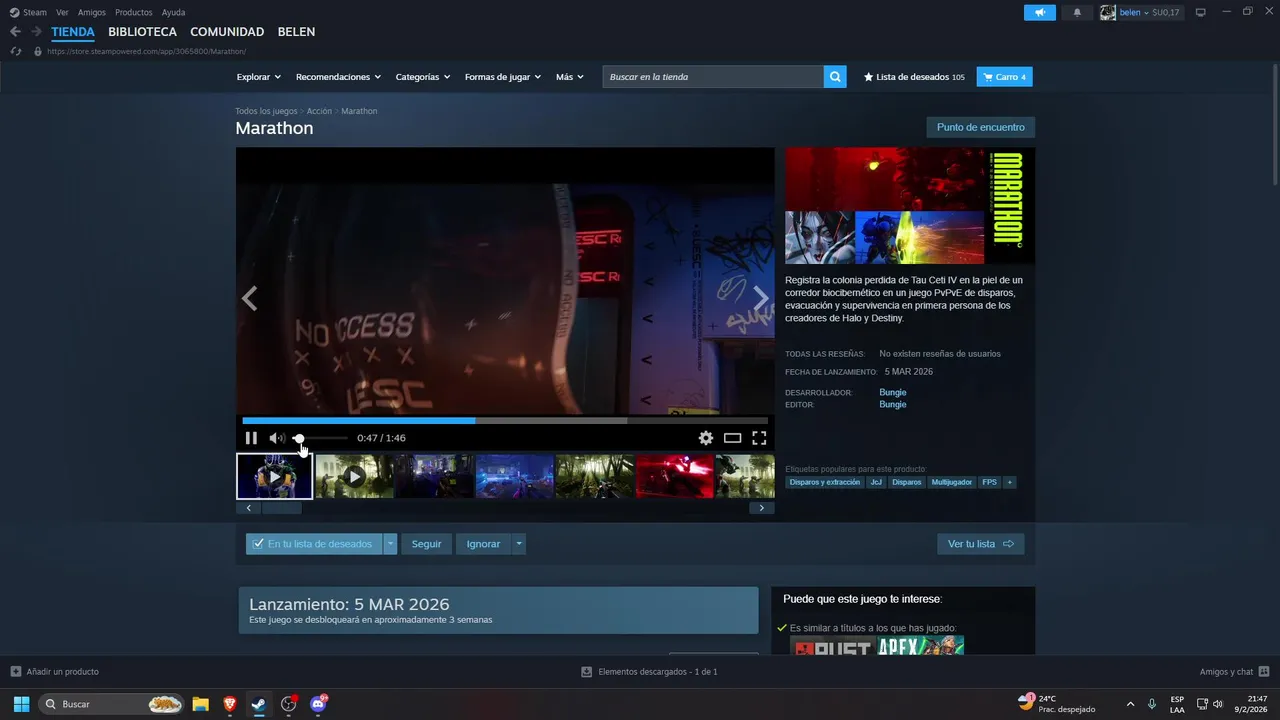
Task: Click the Punto de encuentro button
Action: coord(981,127)
